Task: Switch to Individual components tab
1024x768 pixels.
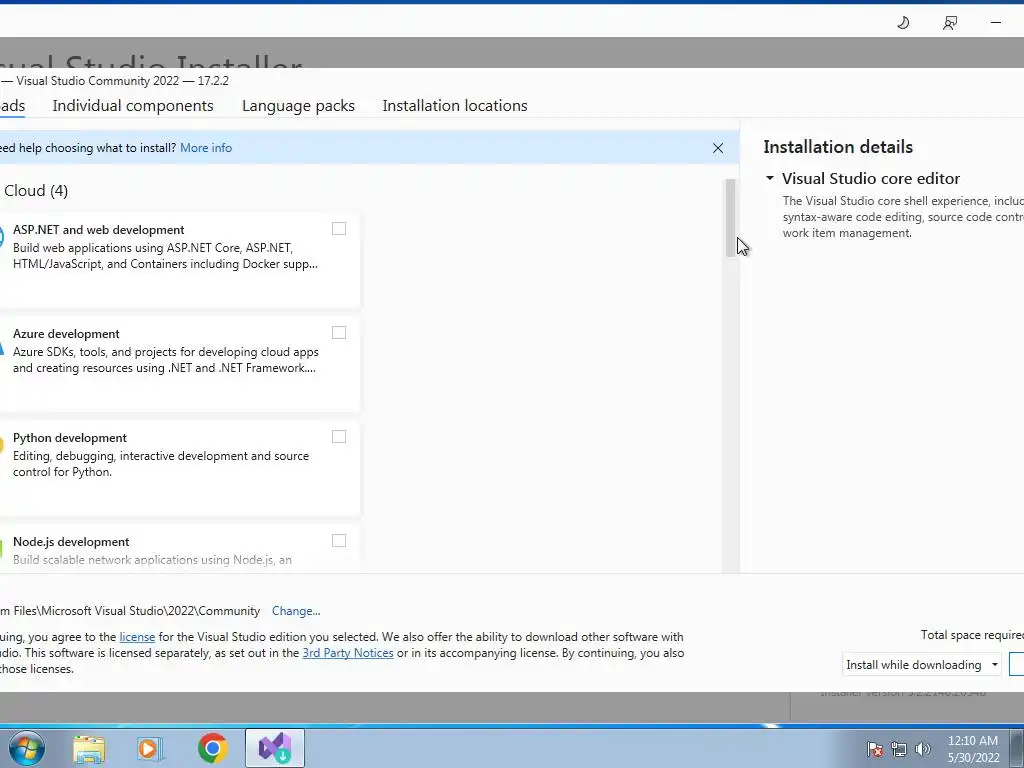Action: 133,106
